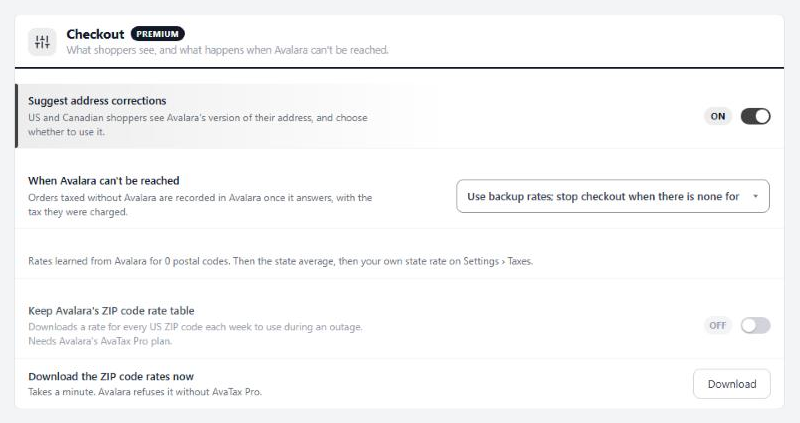Click 'What shoppers see' subtitle text
Screen dimensions: 800x423
pyautogui.click(x=227, y=50)
